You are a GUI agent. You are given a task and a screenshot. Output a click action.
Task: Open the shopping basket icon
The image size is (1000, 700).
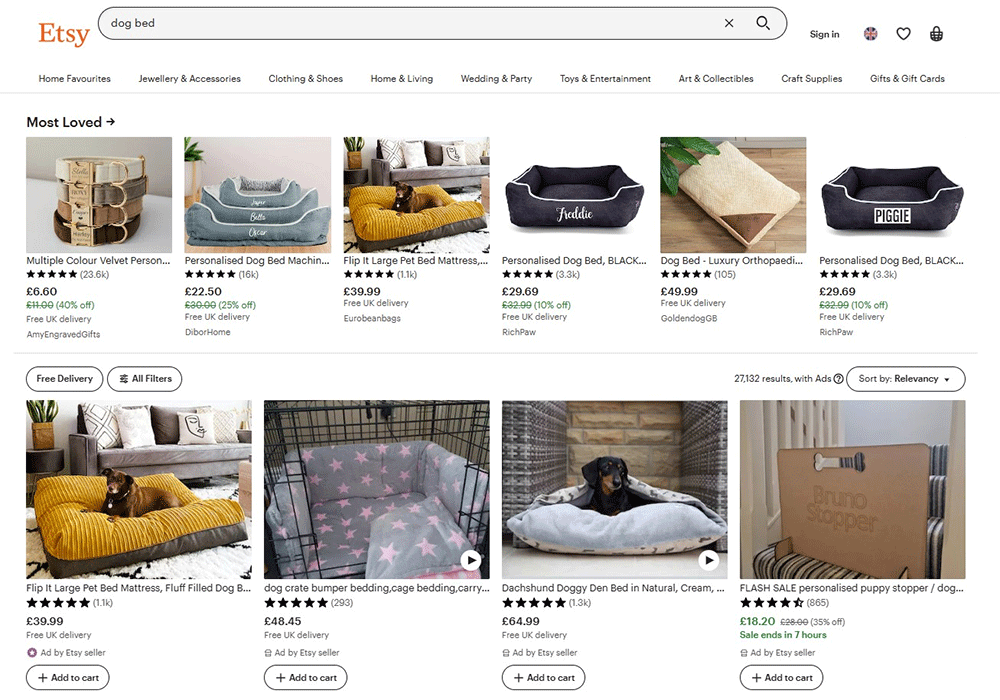point(936,34)
